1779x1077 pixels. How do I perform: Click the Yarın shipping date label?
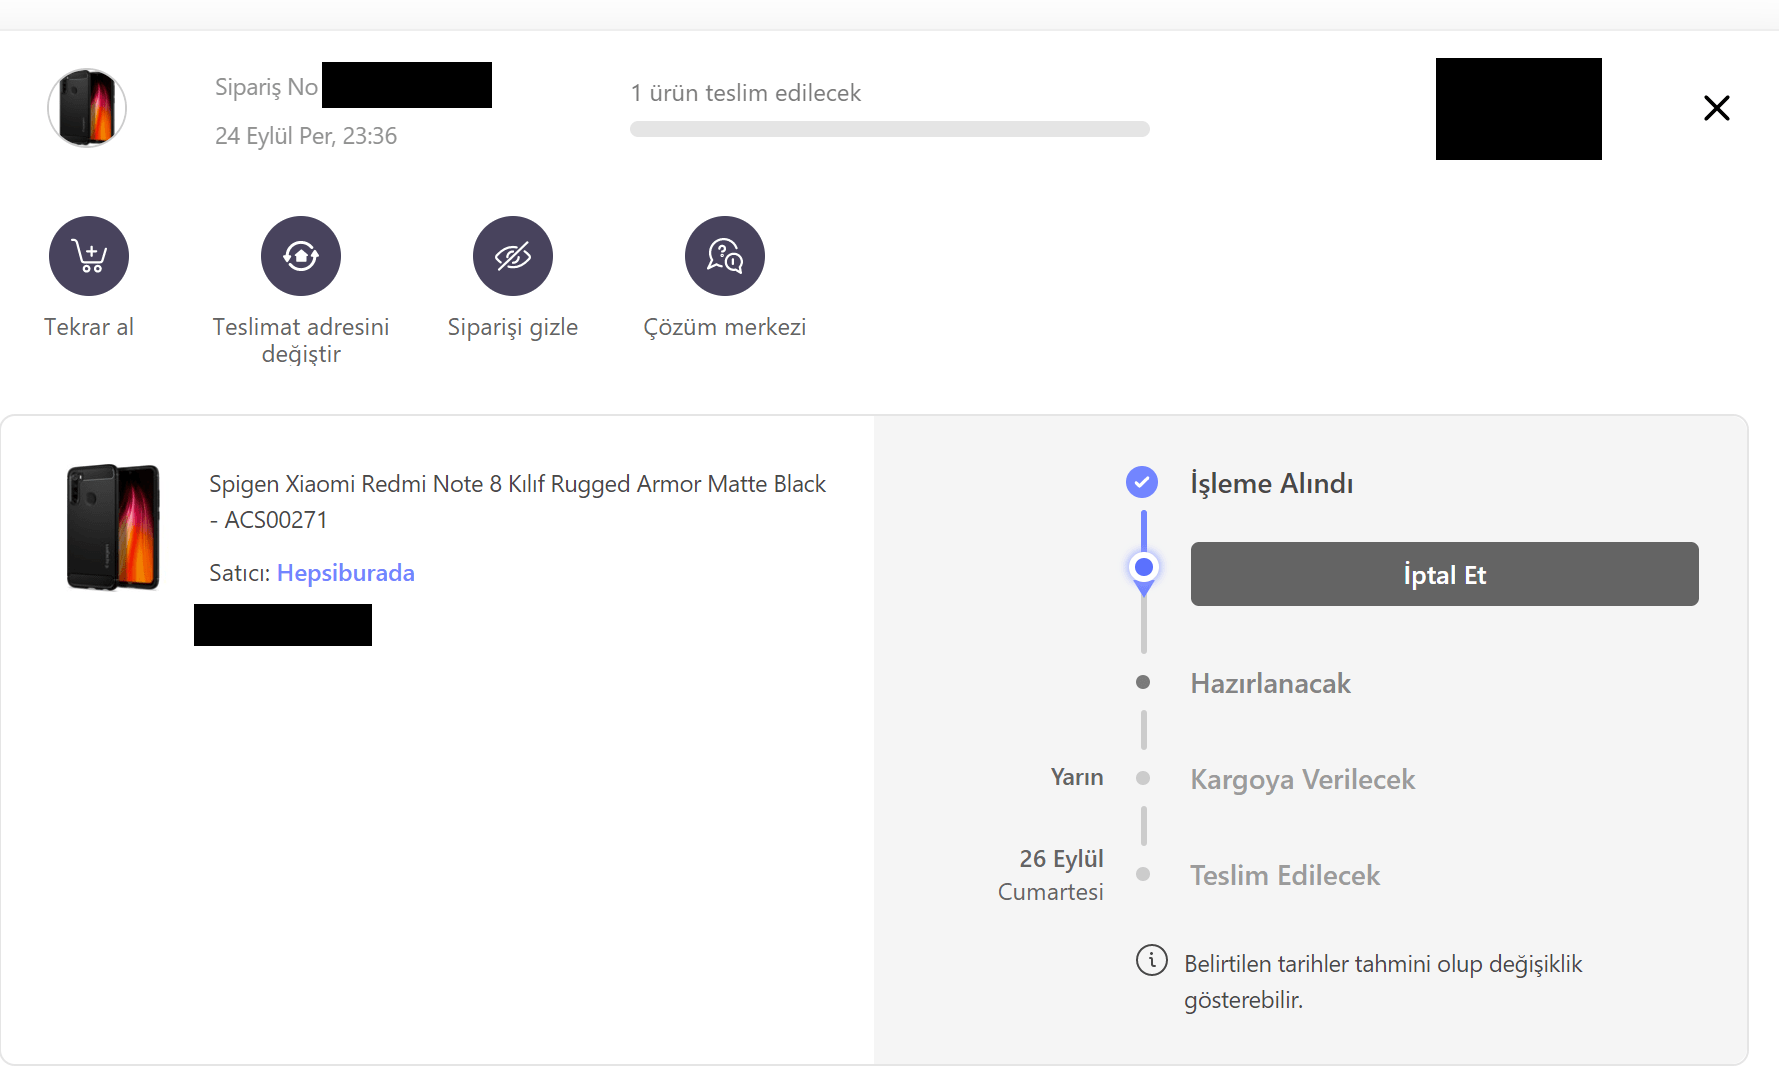[1077, 777]
